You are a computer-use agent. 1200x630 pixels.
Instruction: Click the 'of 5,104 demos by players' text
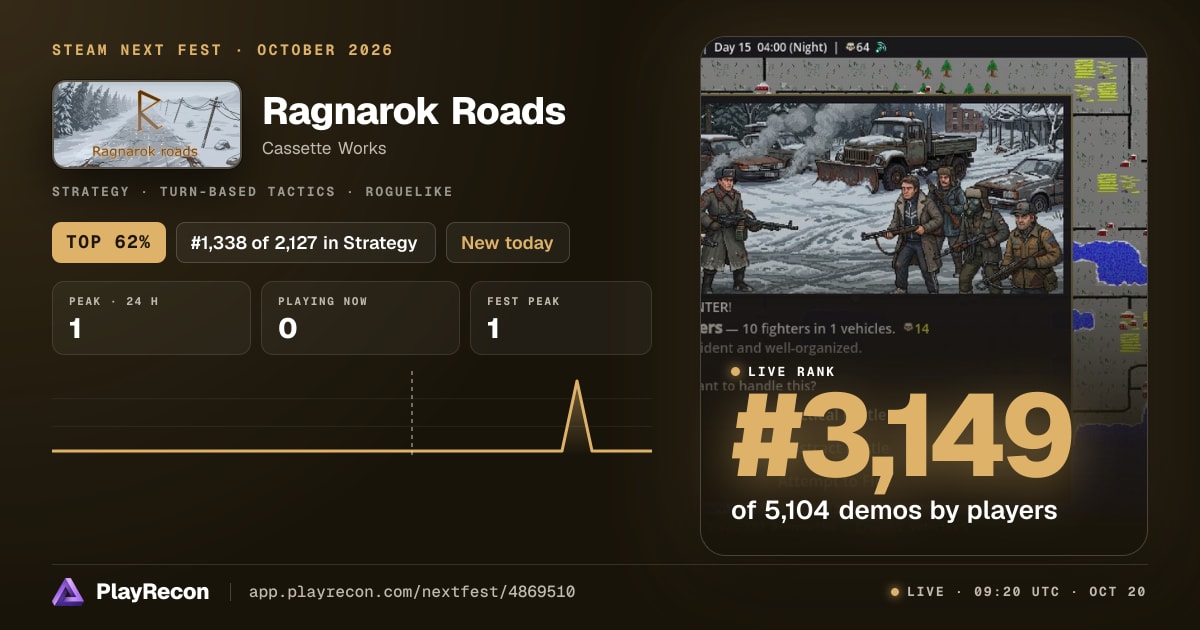click(x=894, y=510)
